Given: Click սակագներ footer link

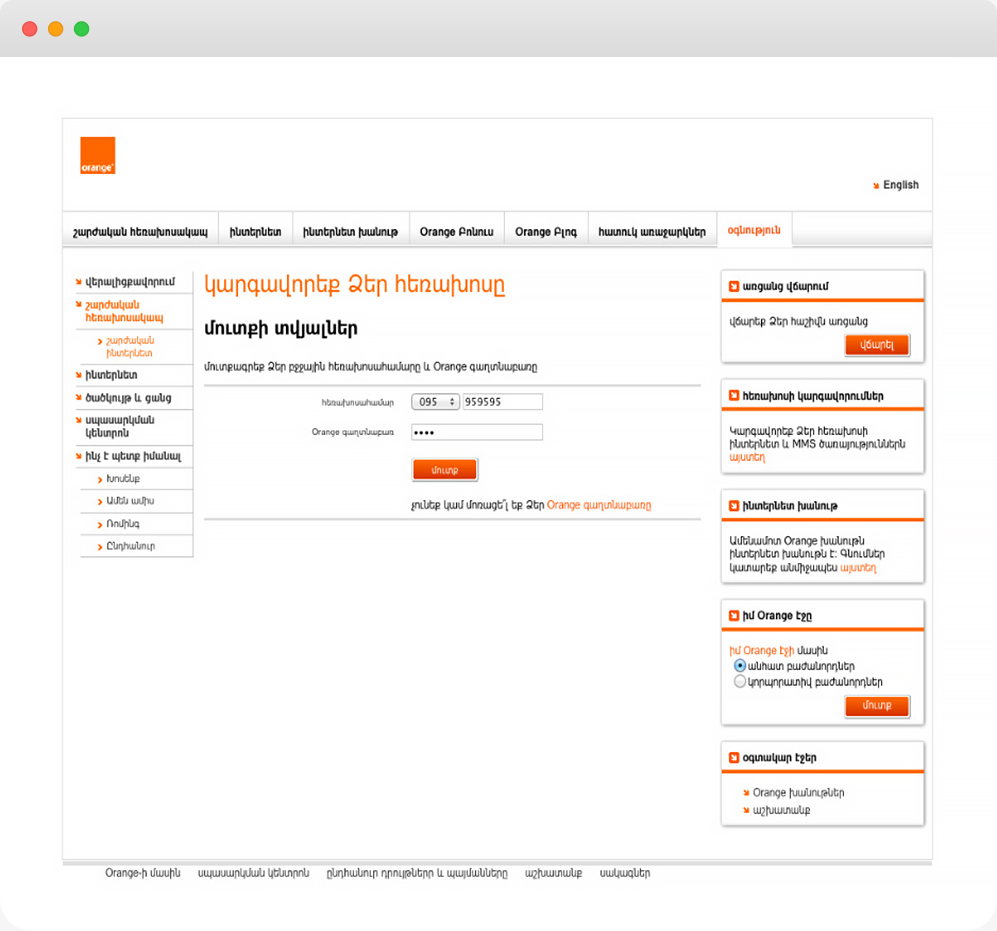Looking at the screenshot, I should click(625, 873).
